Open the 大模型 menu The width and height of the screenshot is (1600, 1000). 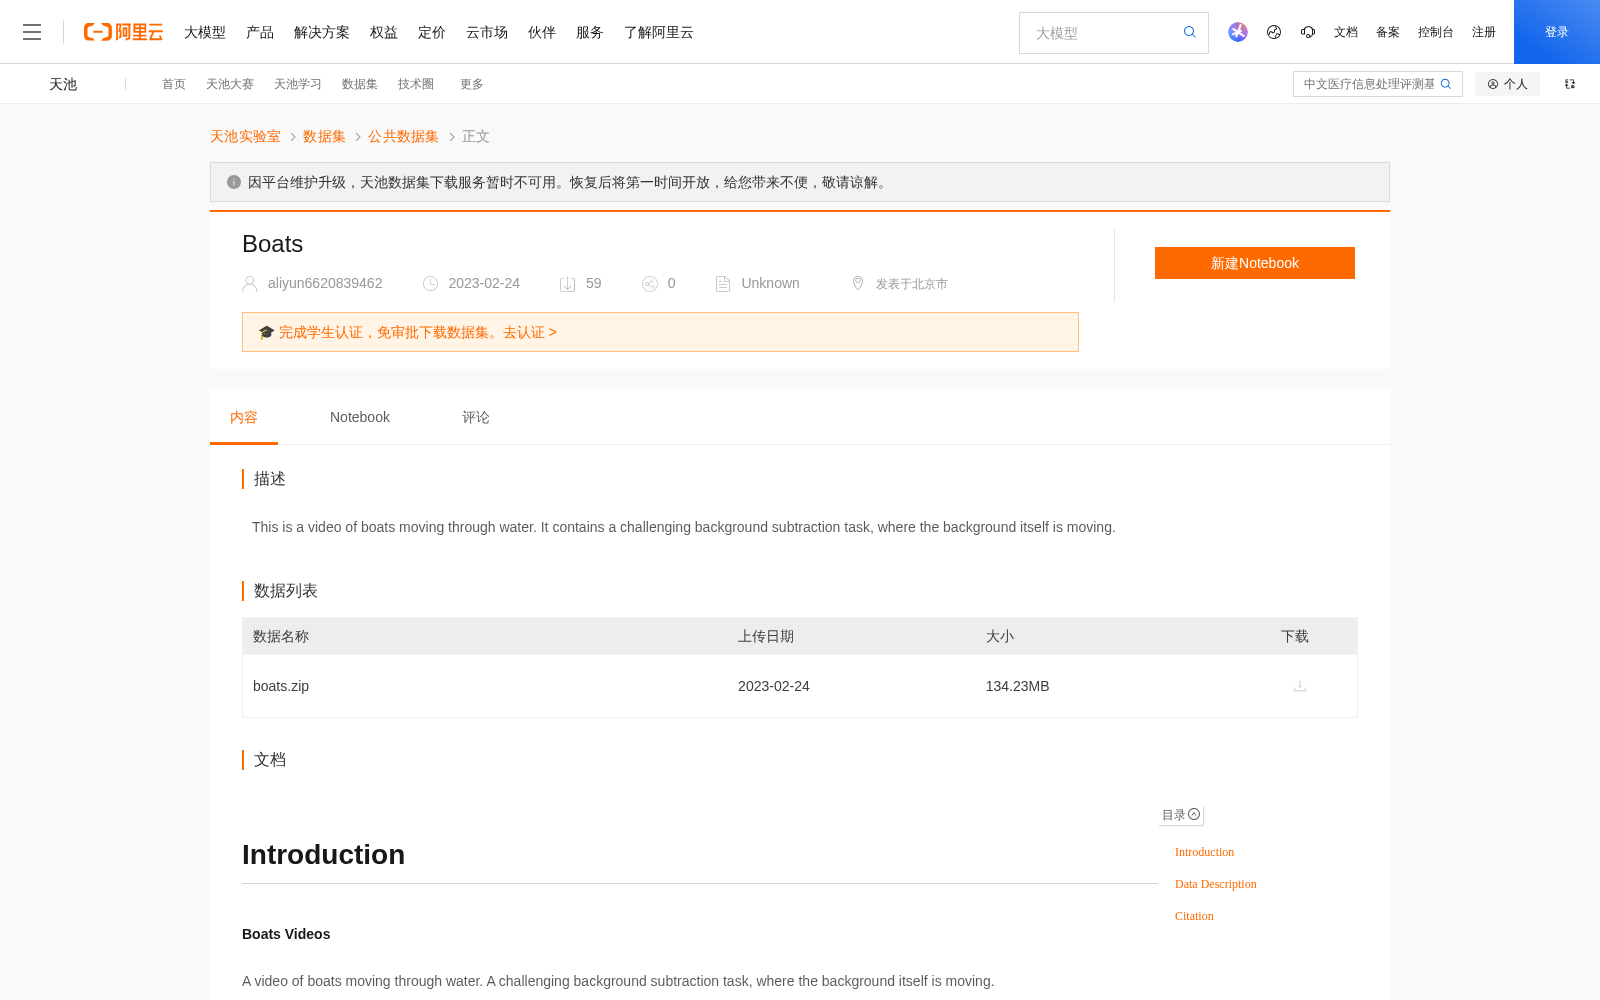[x=205, y=32]
